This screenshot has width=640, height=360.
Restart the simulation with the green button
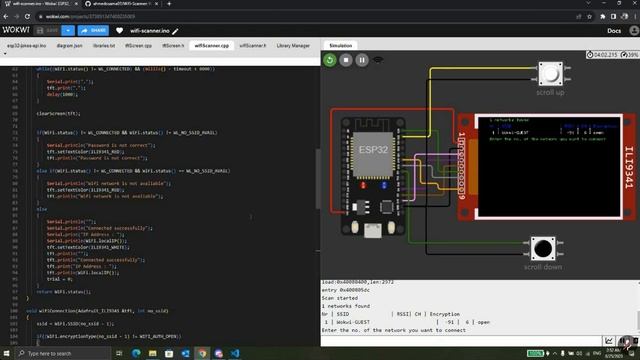(330, 60)
